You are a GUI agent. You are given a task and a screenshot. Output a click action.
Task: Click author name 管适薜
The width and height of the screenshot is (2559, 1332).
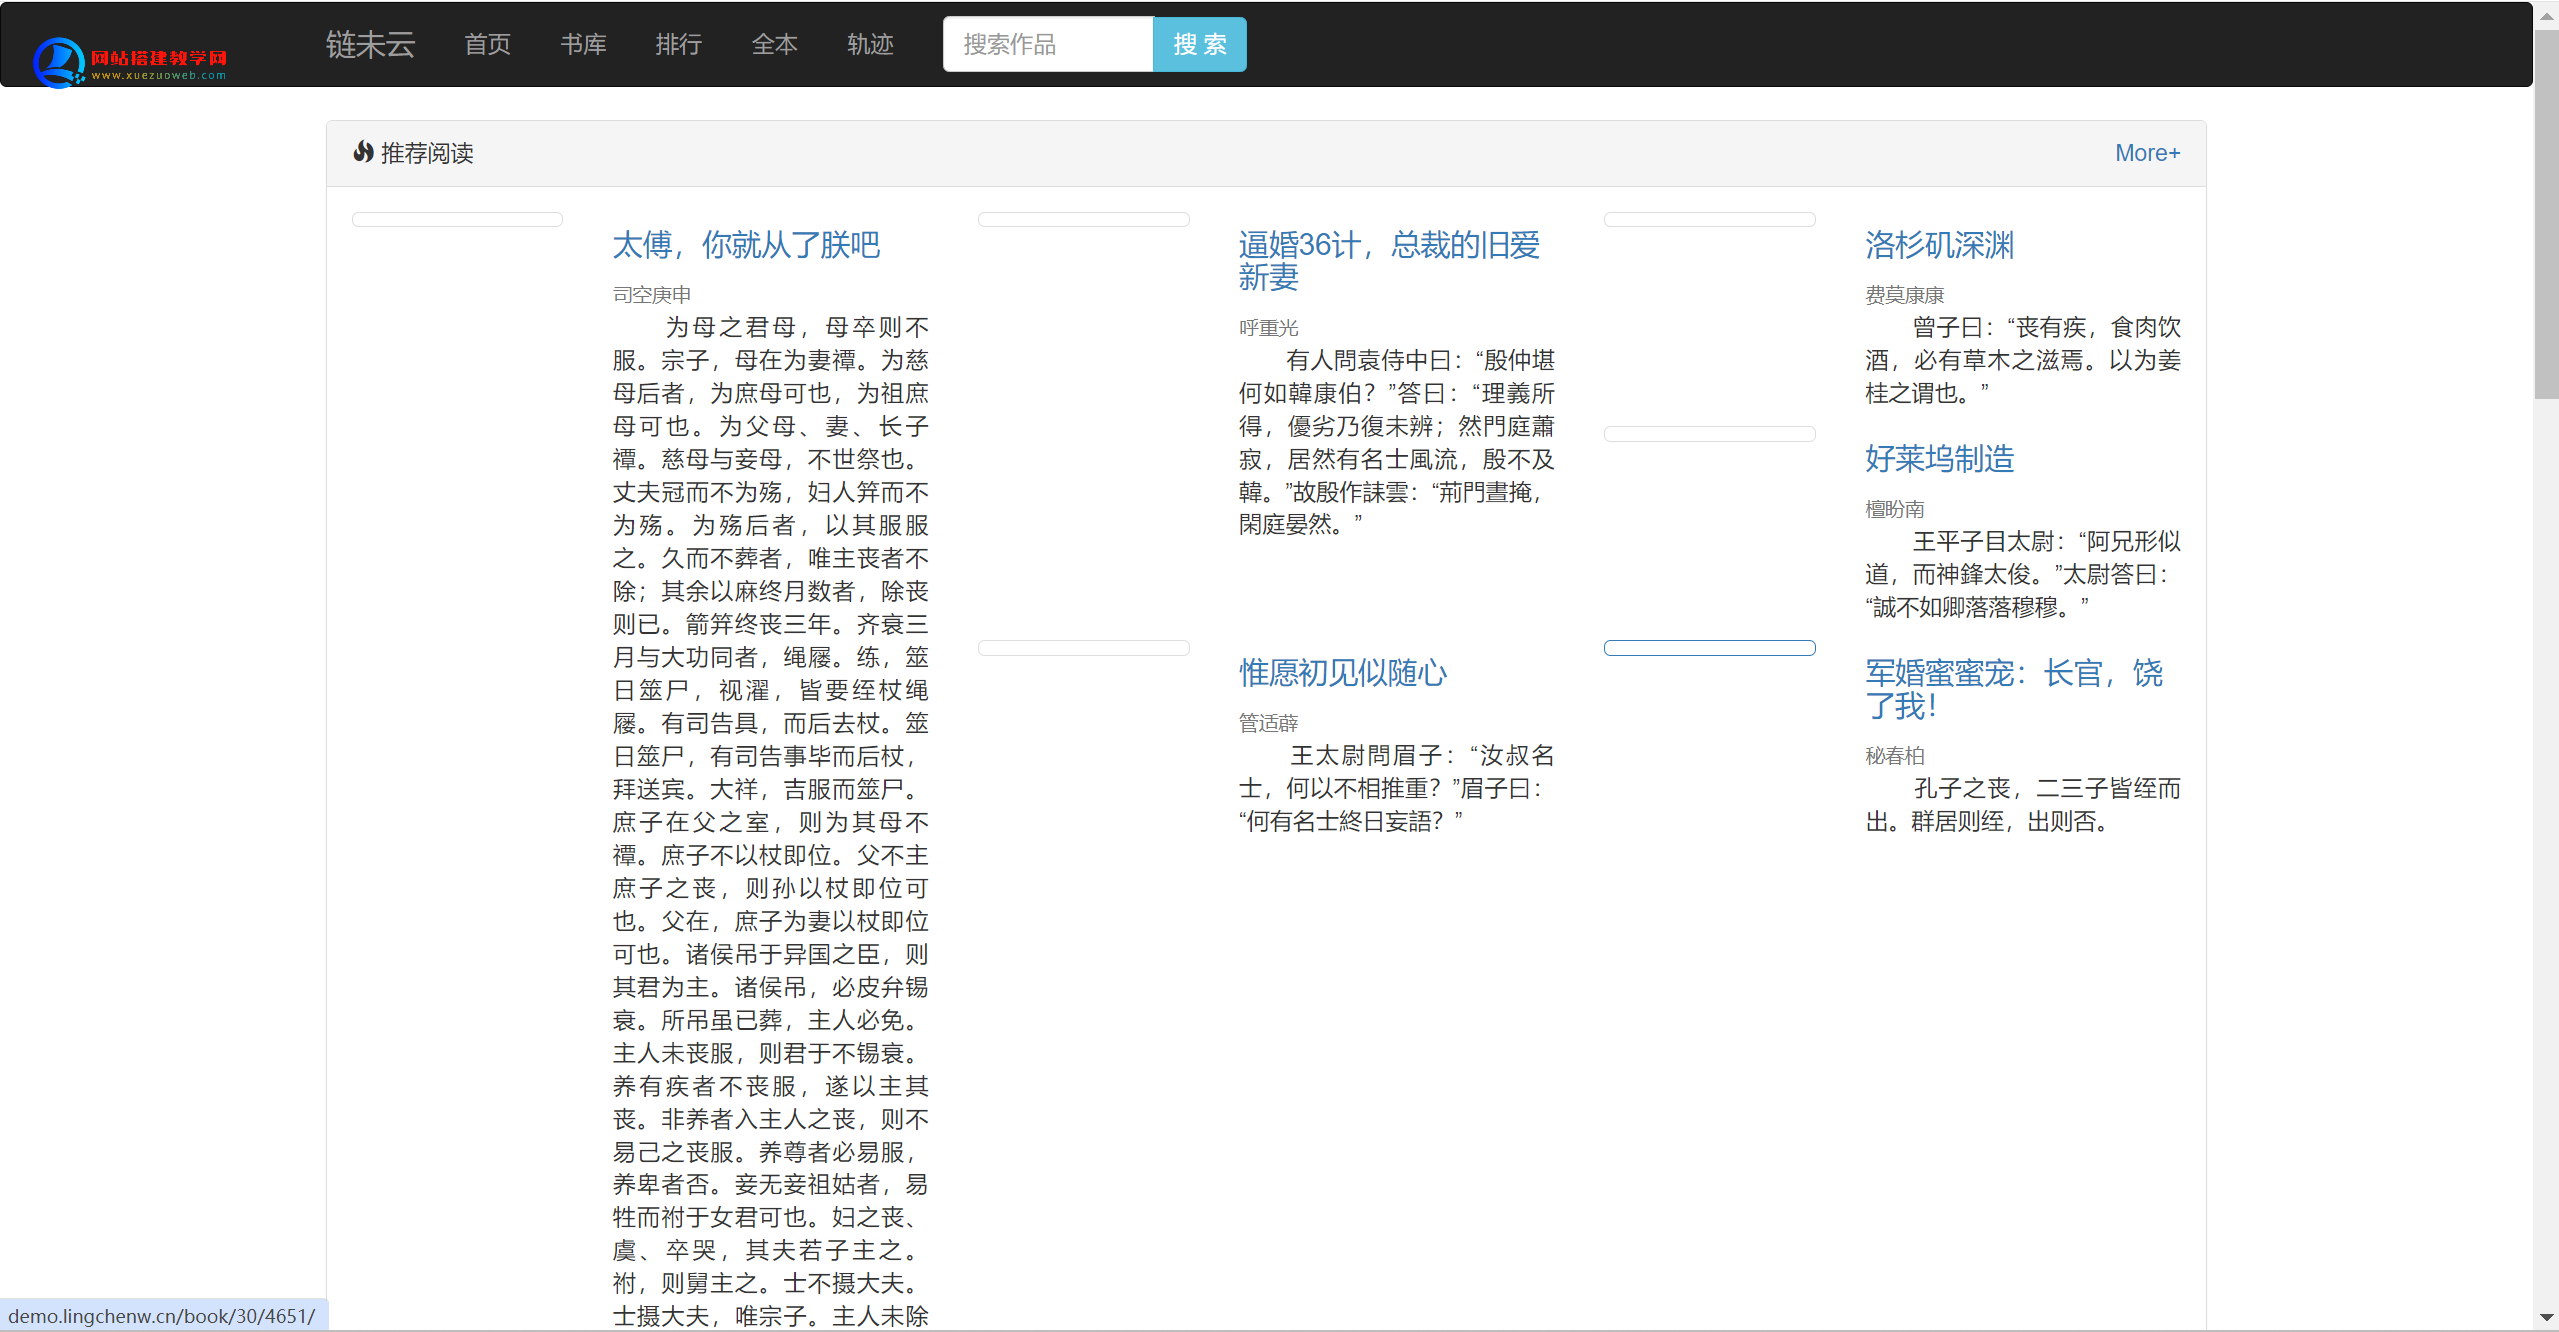pos(1268,723)
